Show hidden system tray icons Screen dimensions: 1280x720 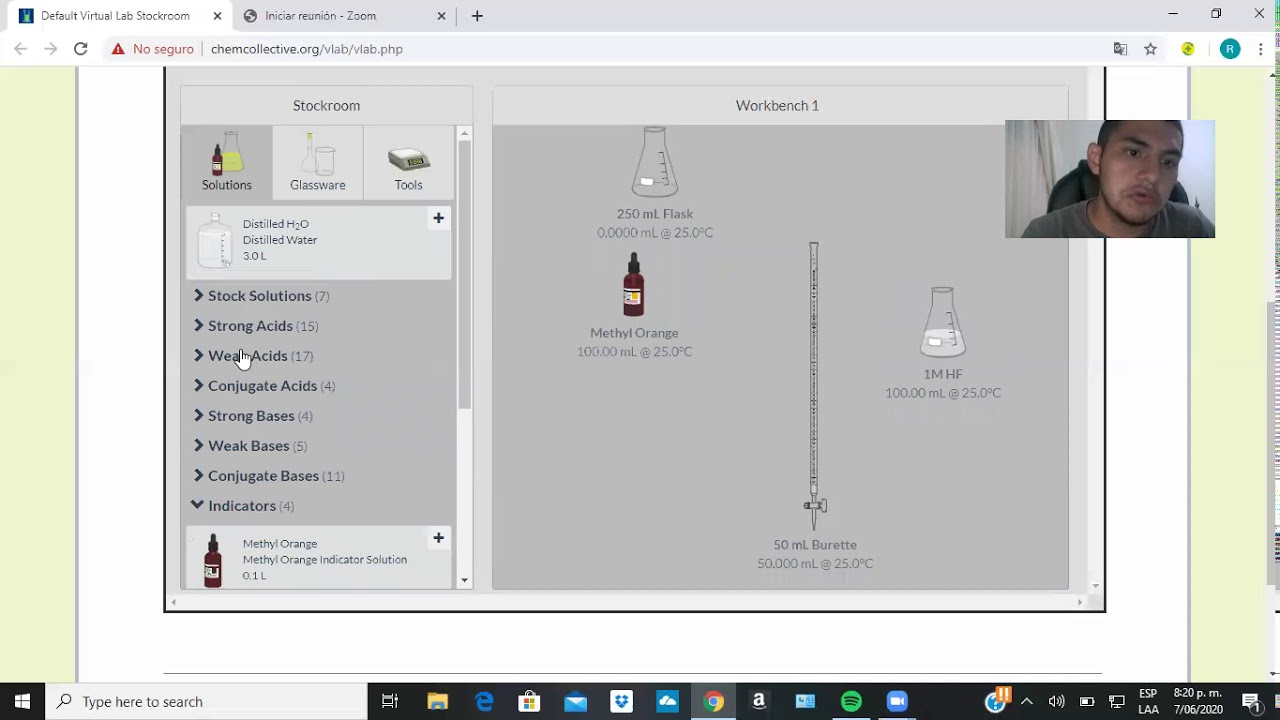(x=1026, y=701)
